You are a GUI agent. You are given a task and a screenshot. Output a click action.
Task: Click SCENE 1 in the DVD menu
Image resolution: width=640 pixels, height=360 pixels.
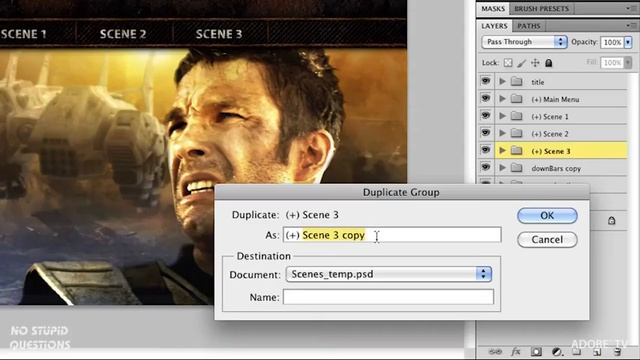(x=23, y=34)
